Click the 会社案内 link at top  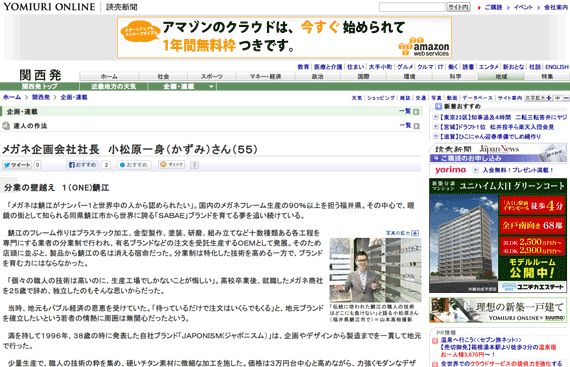(x=555, y=7)
